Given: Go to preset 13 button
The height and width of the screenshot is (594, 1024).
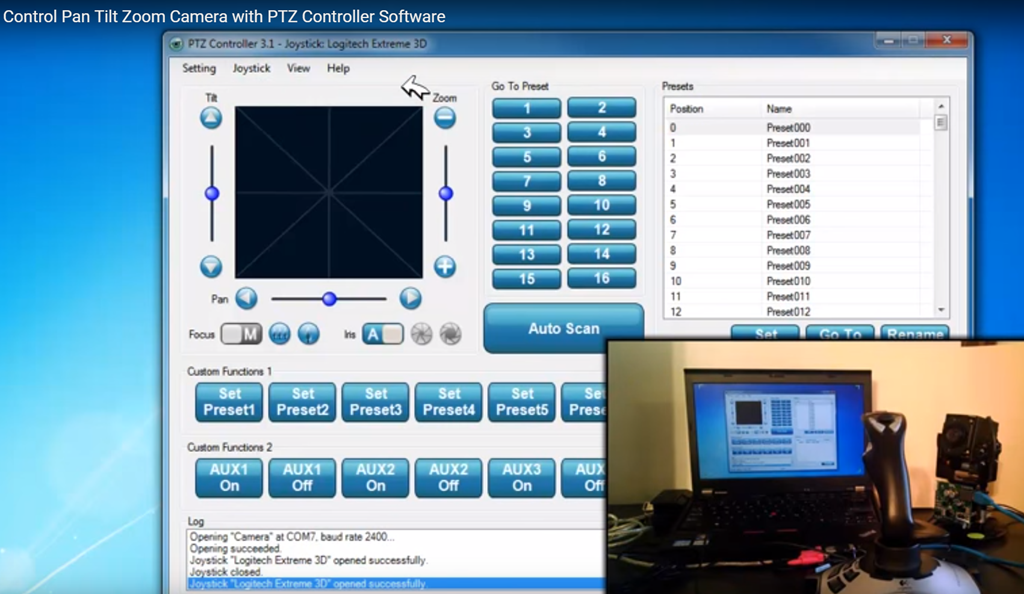Looking at the screenshot, I should (x=526, y=255).
